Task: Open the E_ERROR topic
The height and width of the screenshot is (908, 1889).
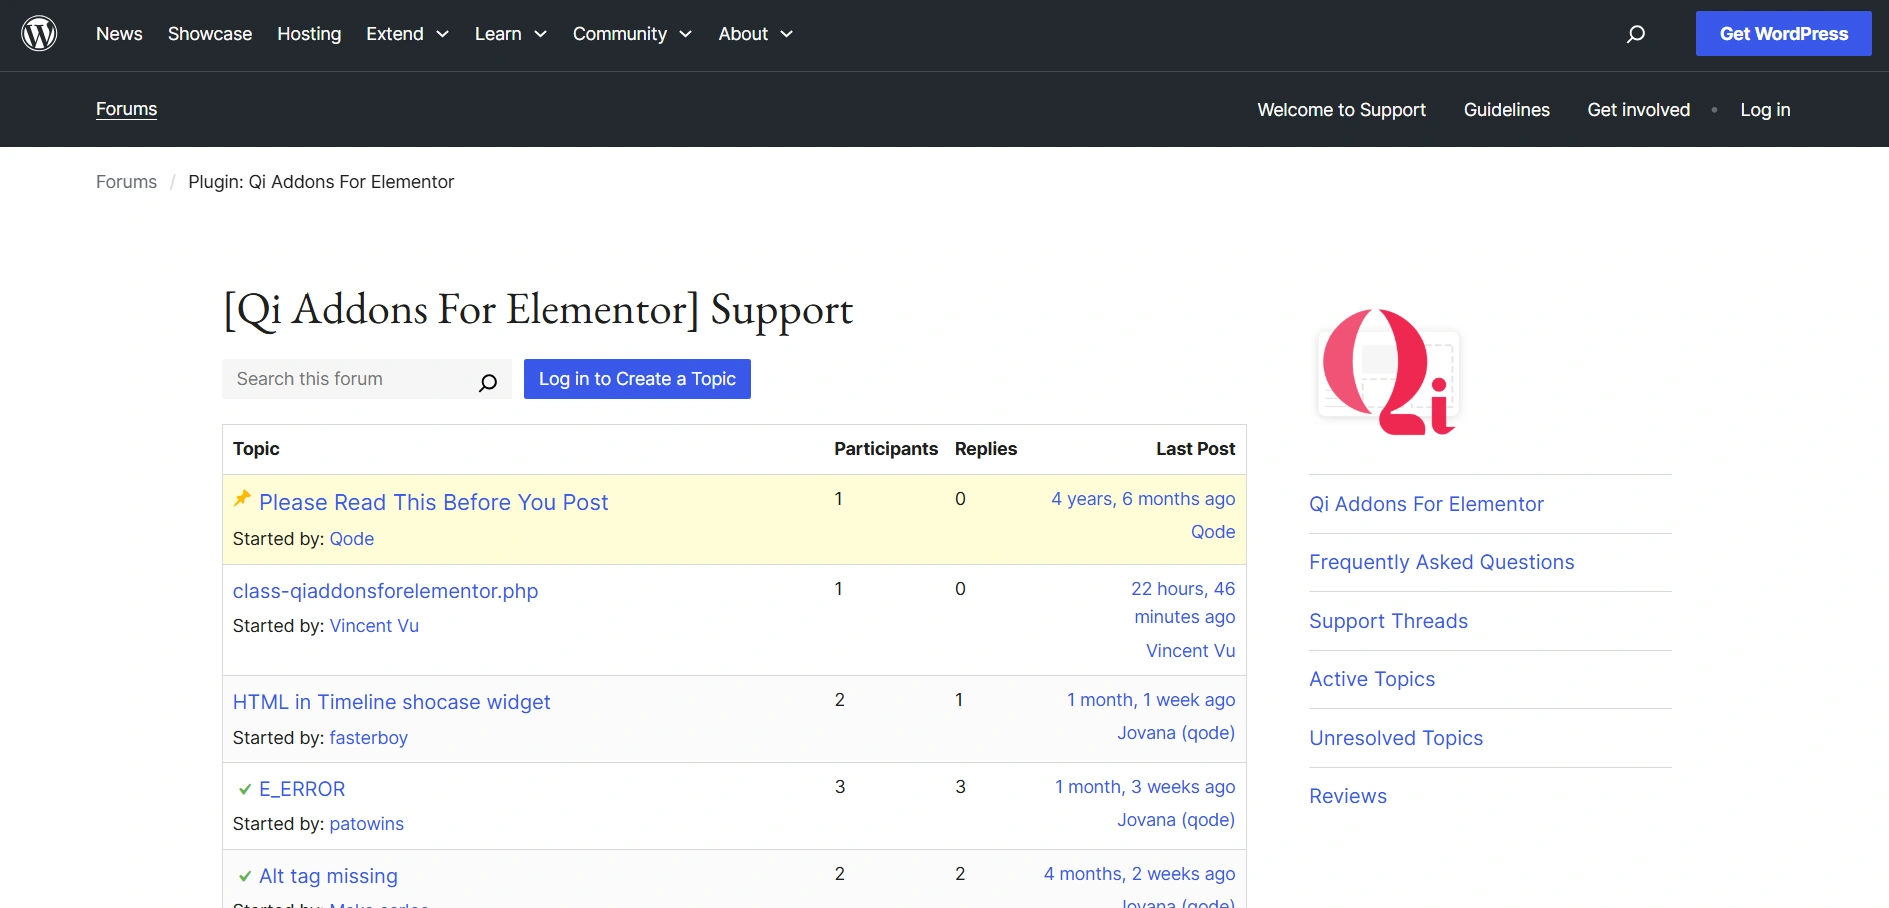Action: (x=302, y=789)
